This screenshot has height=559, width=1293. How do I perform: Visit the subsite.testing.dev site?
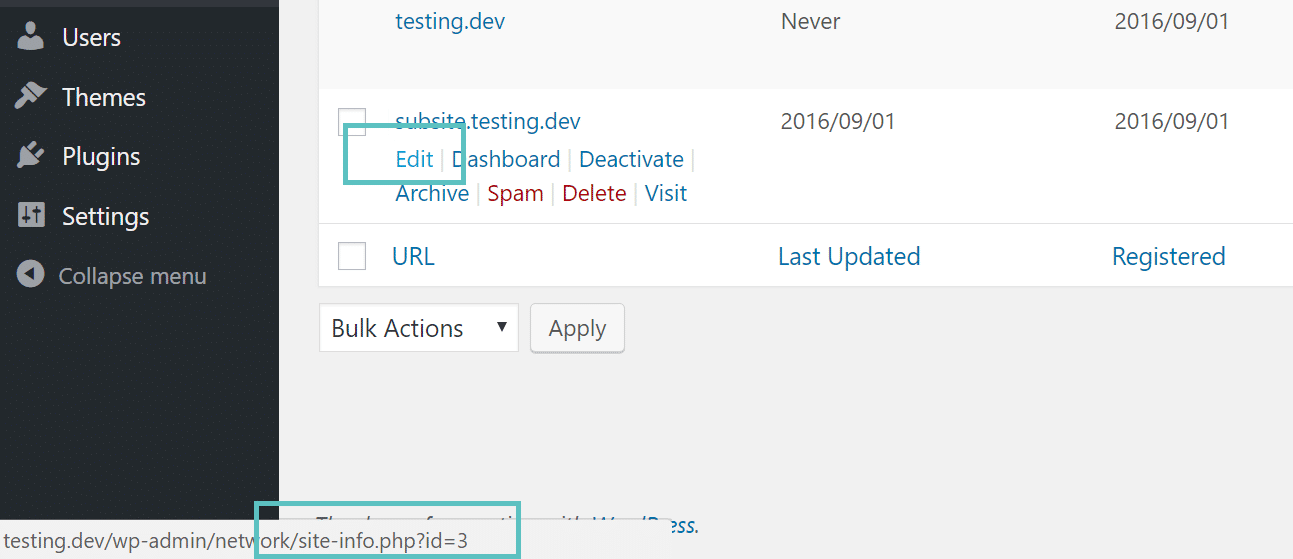(666, 193)
